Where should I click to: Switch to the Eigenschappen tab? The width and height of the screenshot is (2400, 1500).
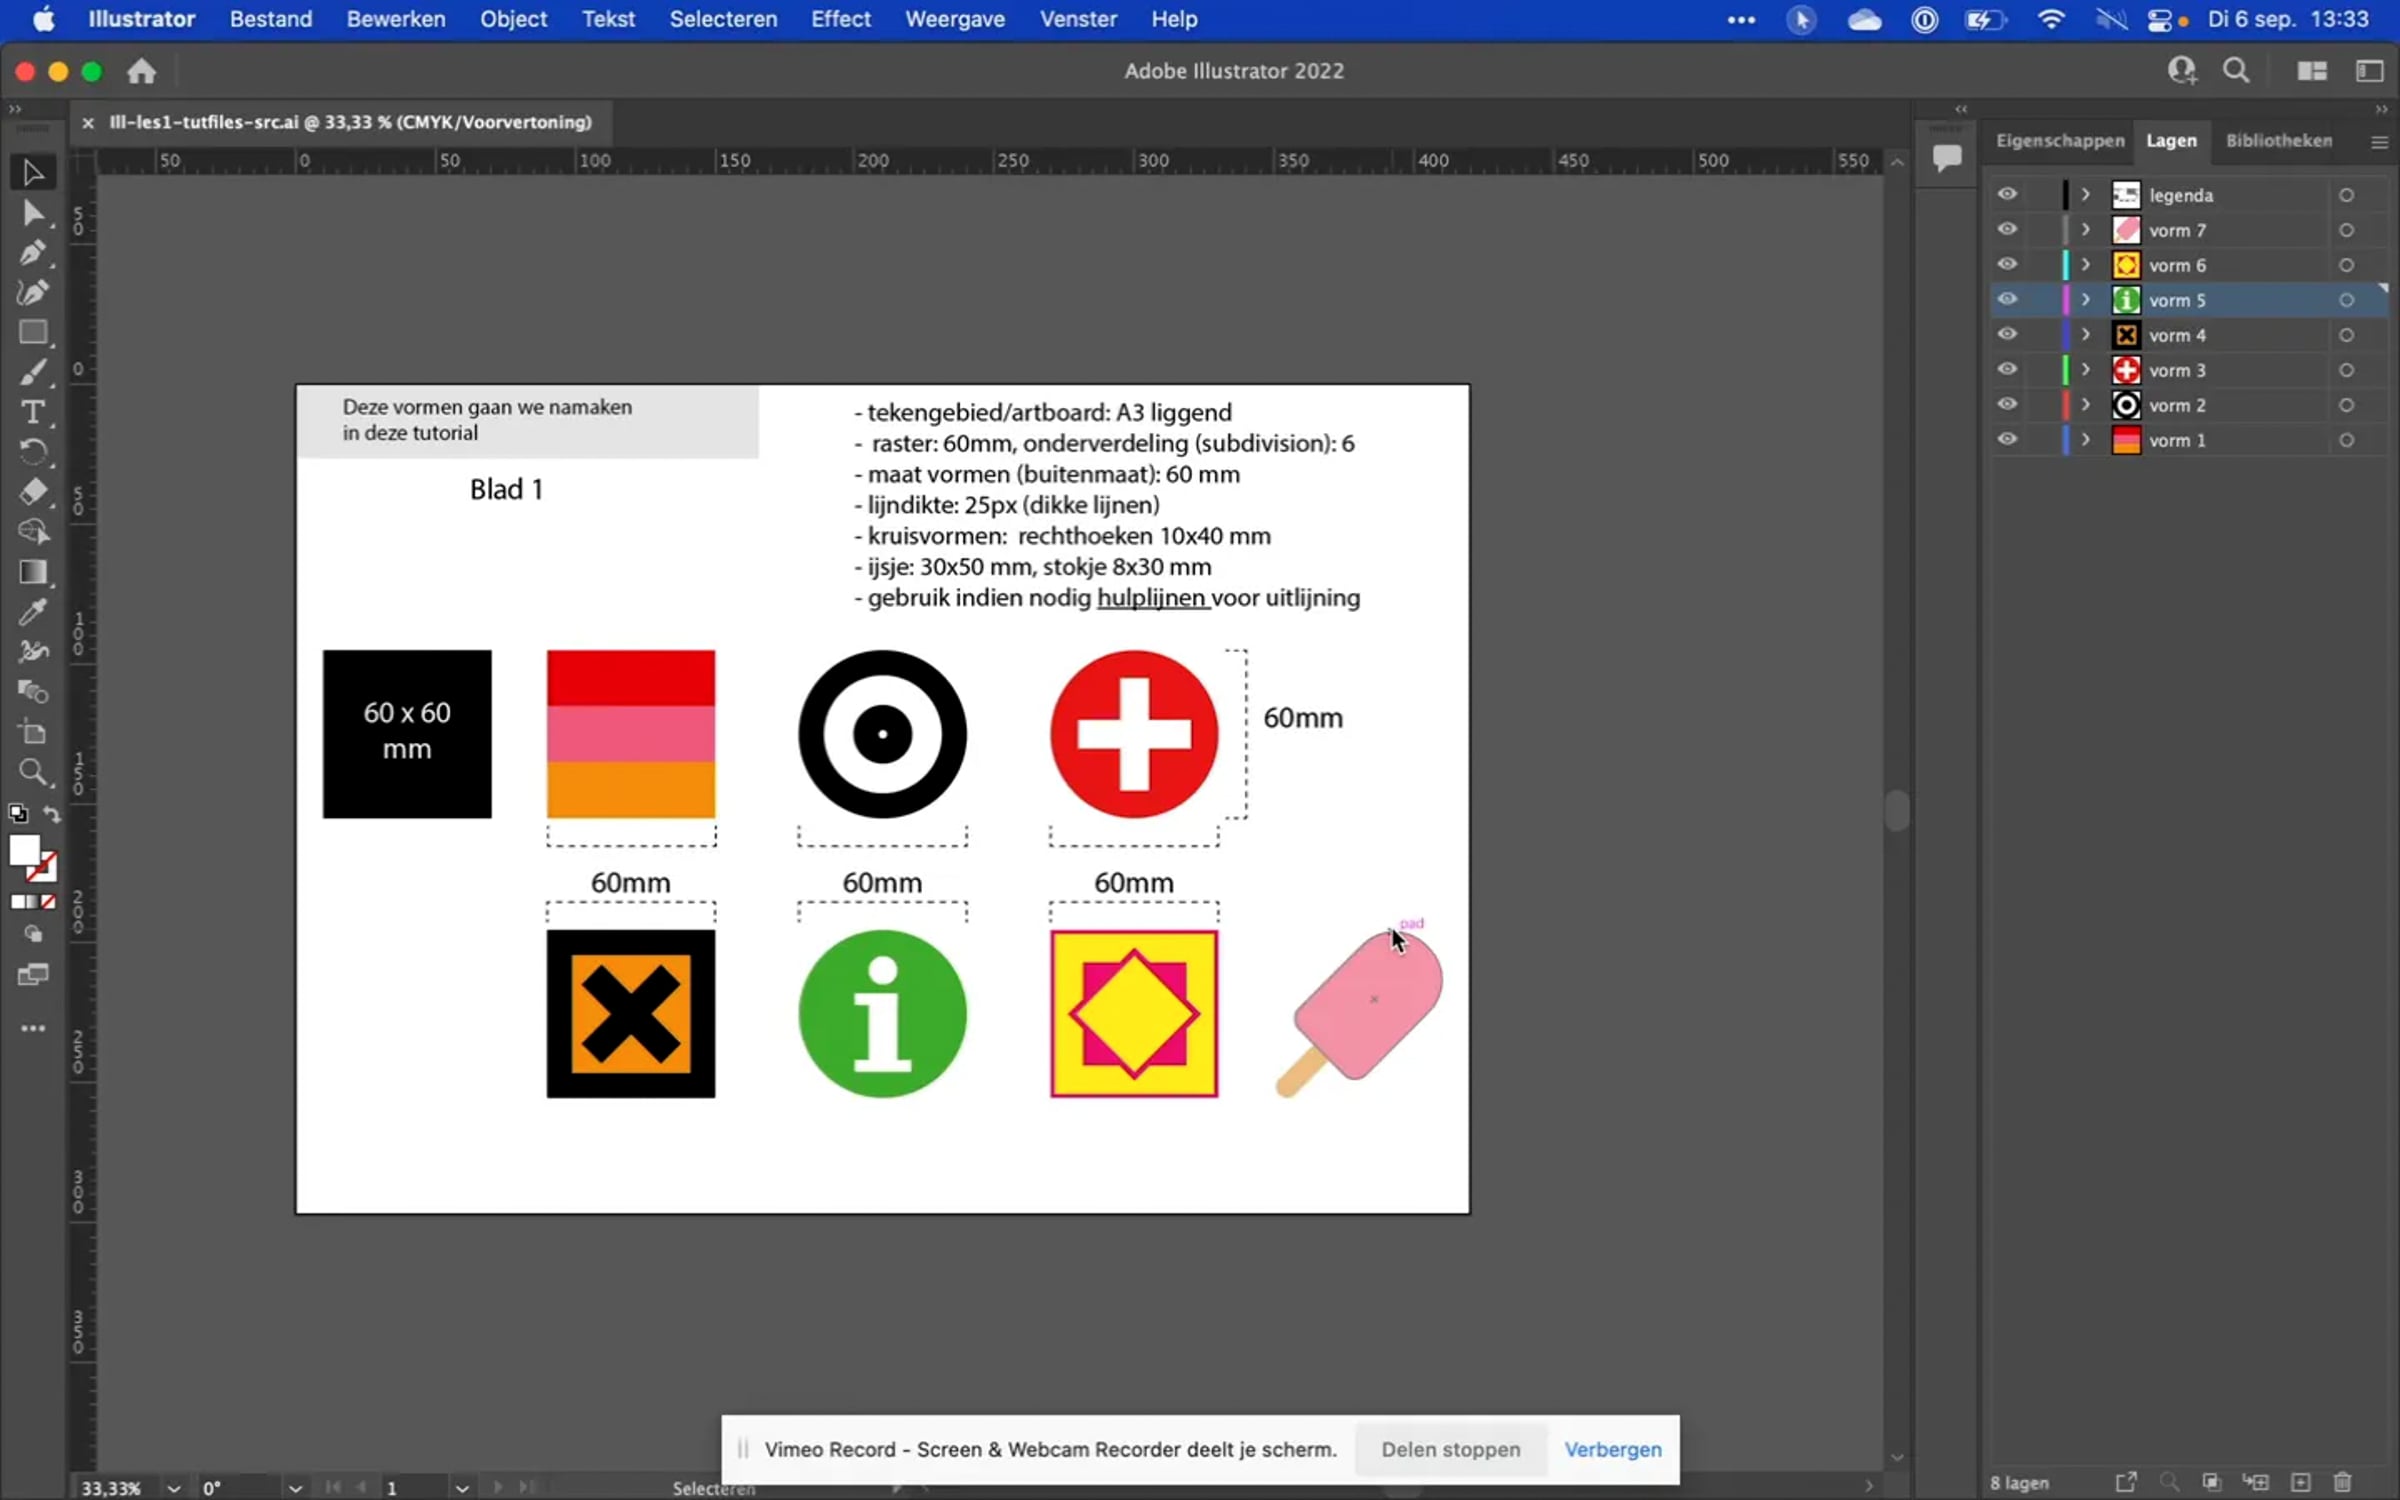(2060, 140)
